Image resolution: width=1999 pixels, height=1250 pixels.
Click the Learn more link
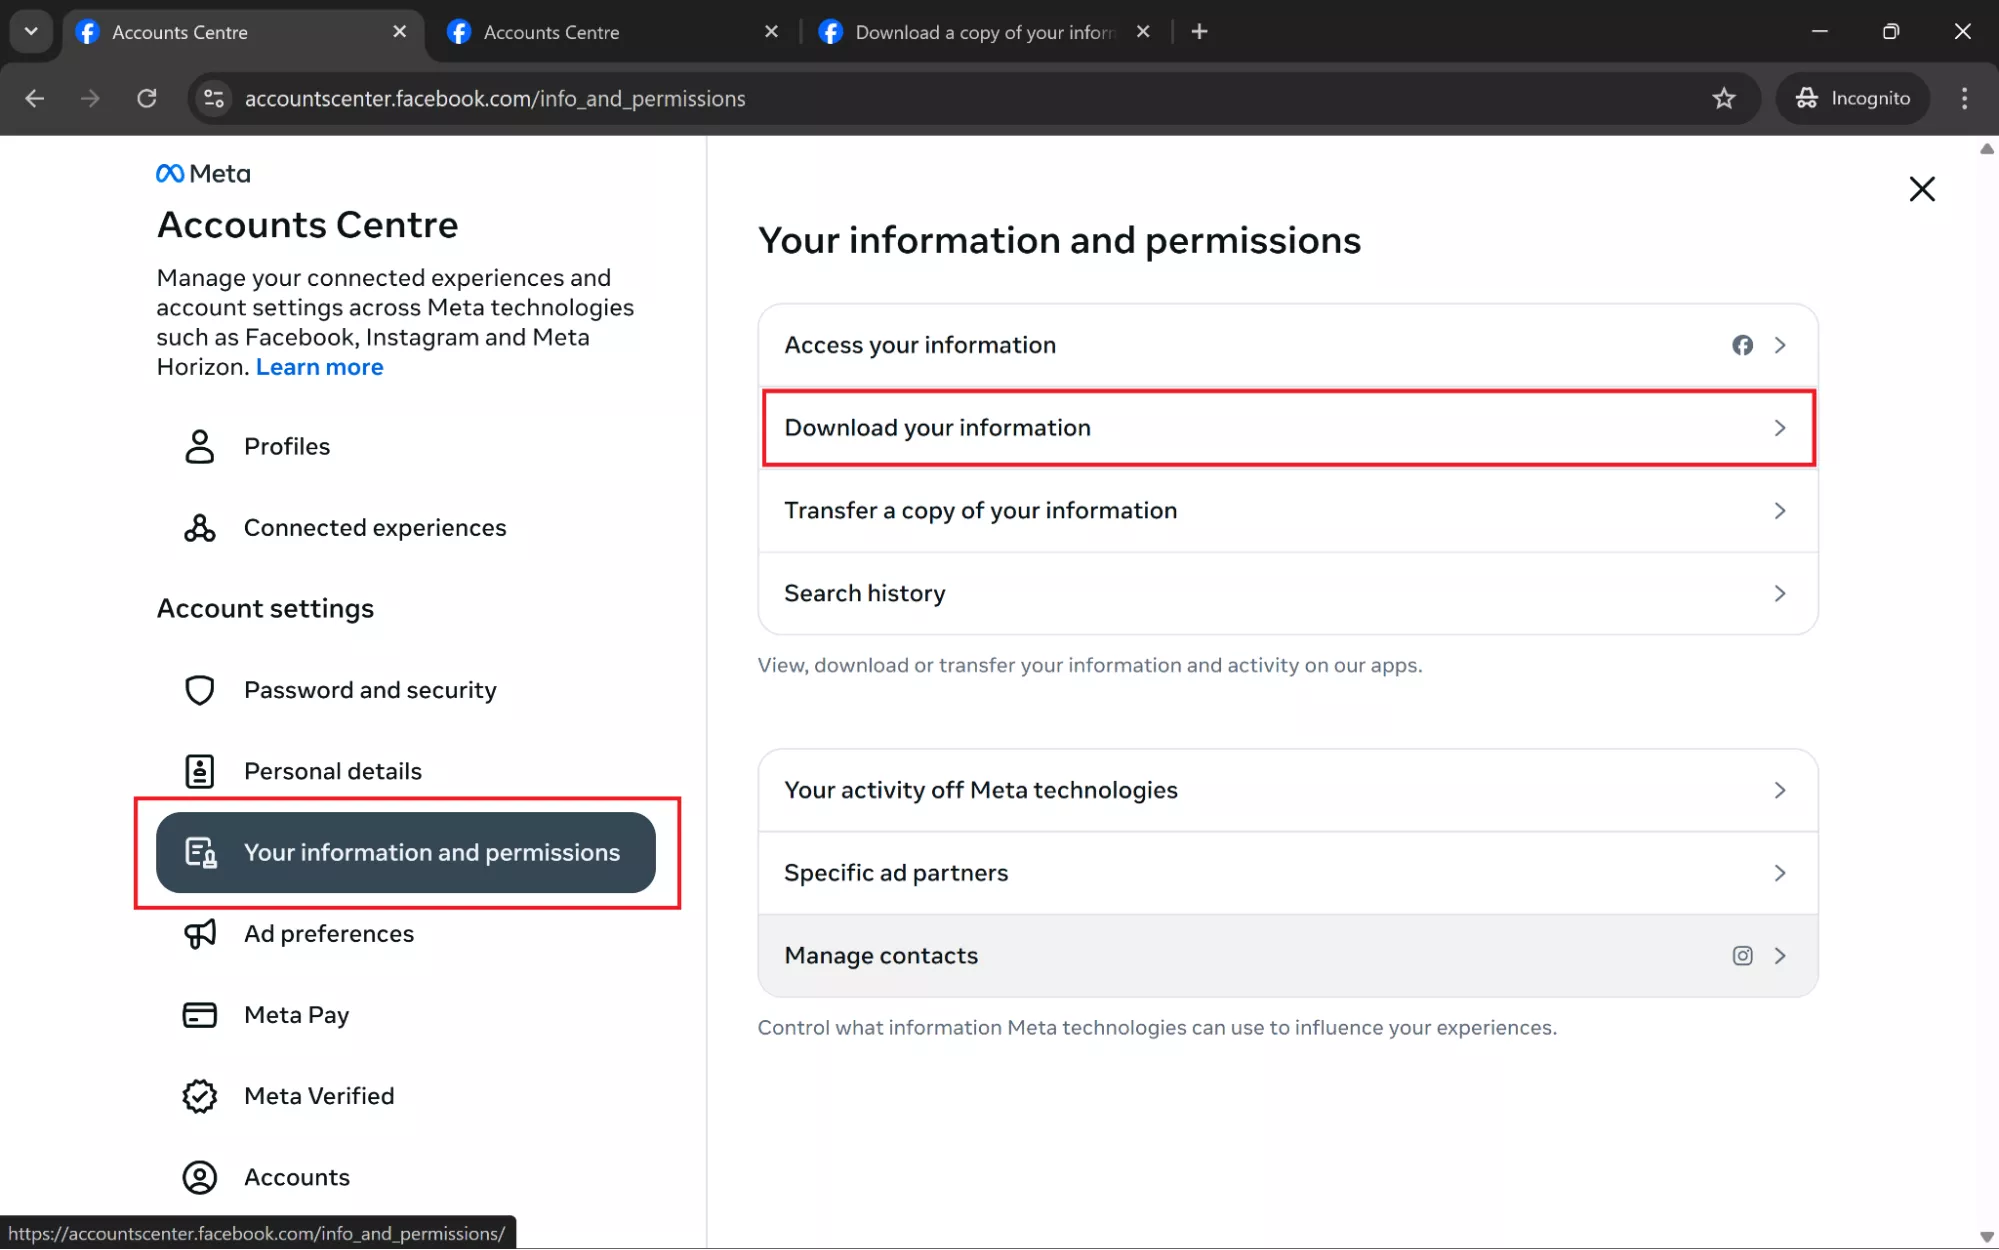[319, 367]
